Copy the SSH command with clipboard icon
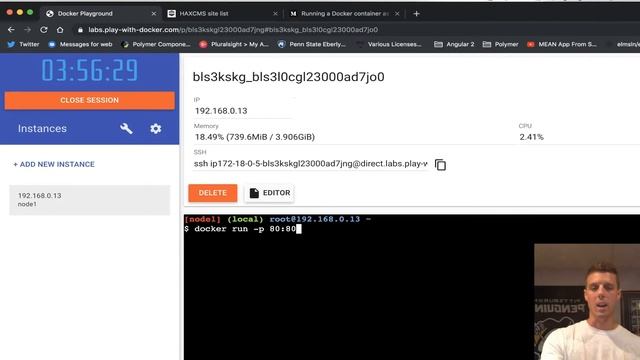 [x=440, y=164]
